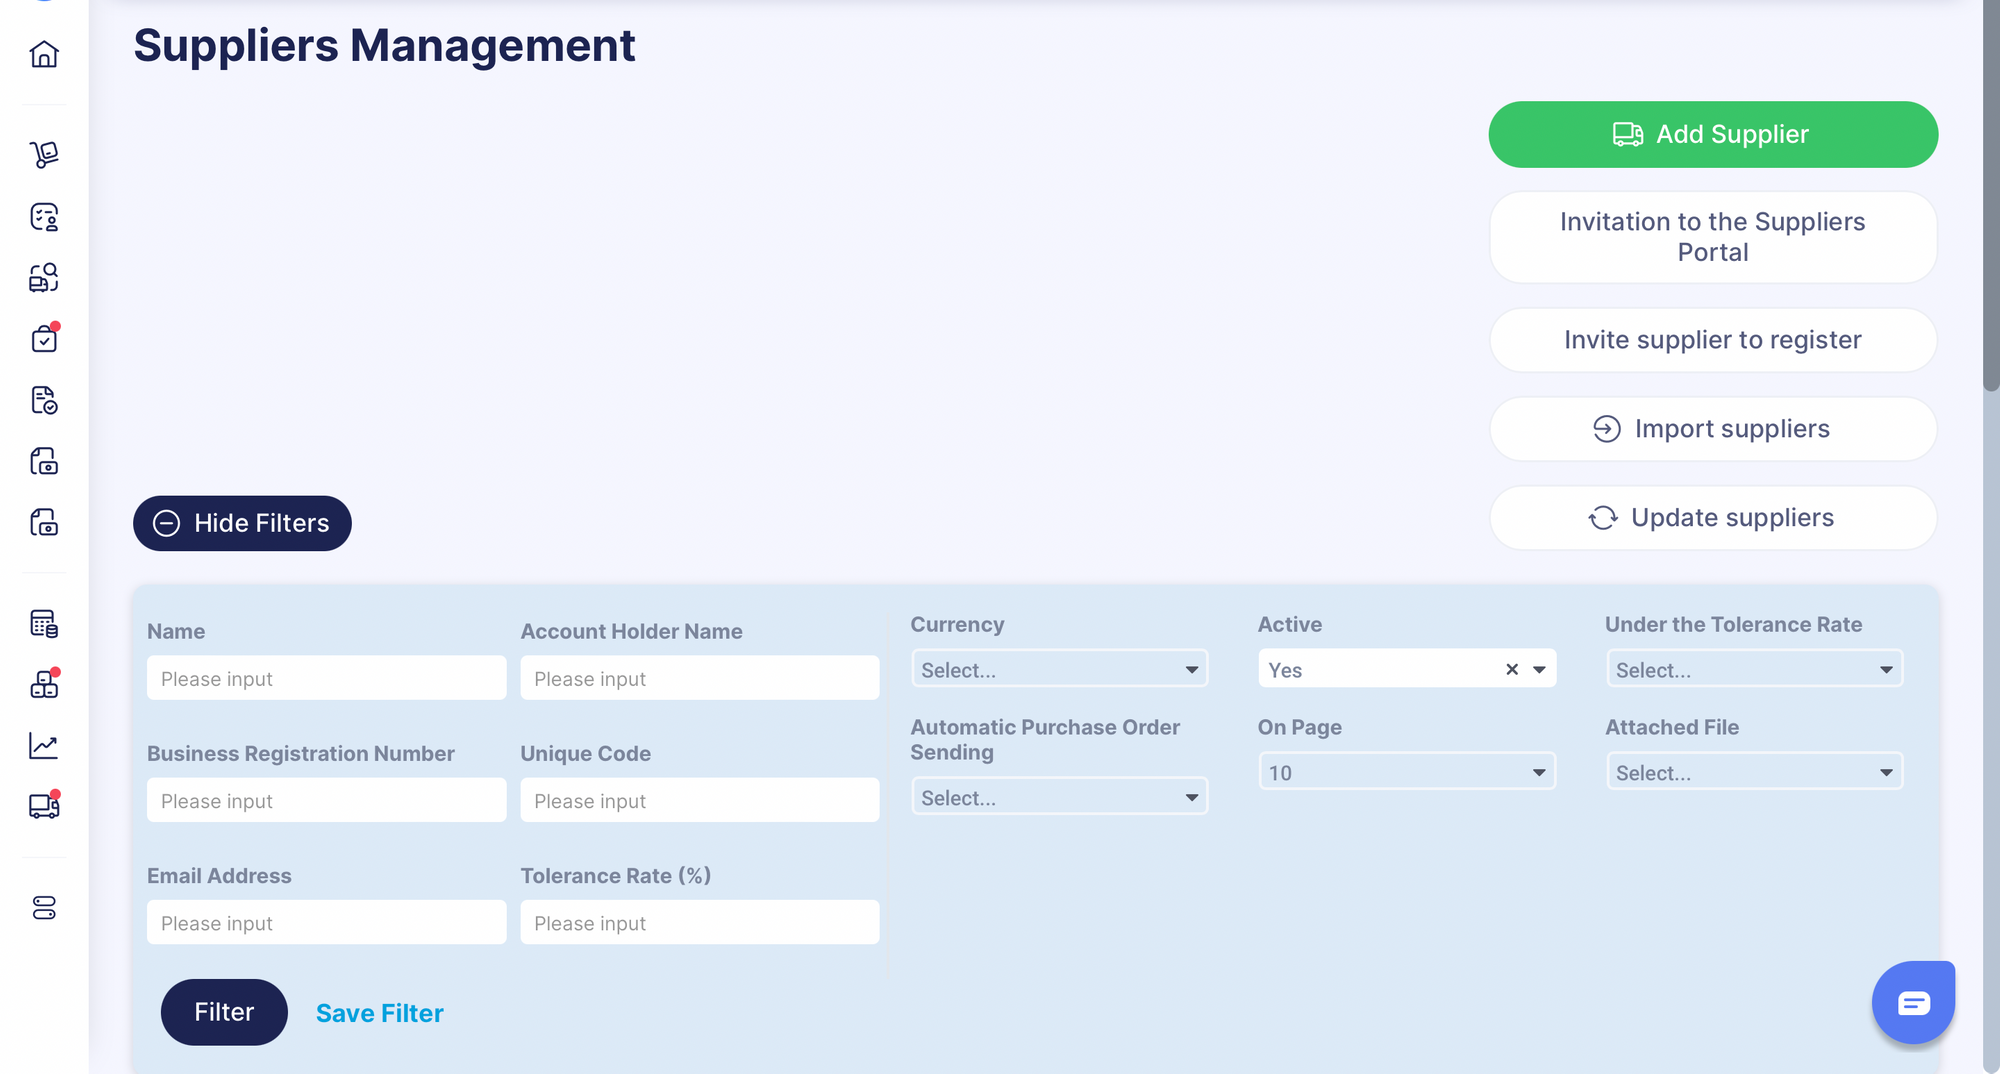Open the settings toggles icon at sidebar bottom

click(44, 908)
